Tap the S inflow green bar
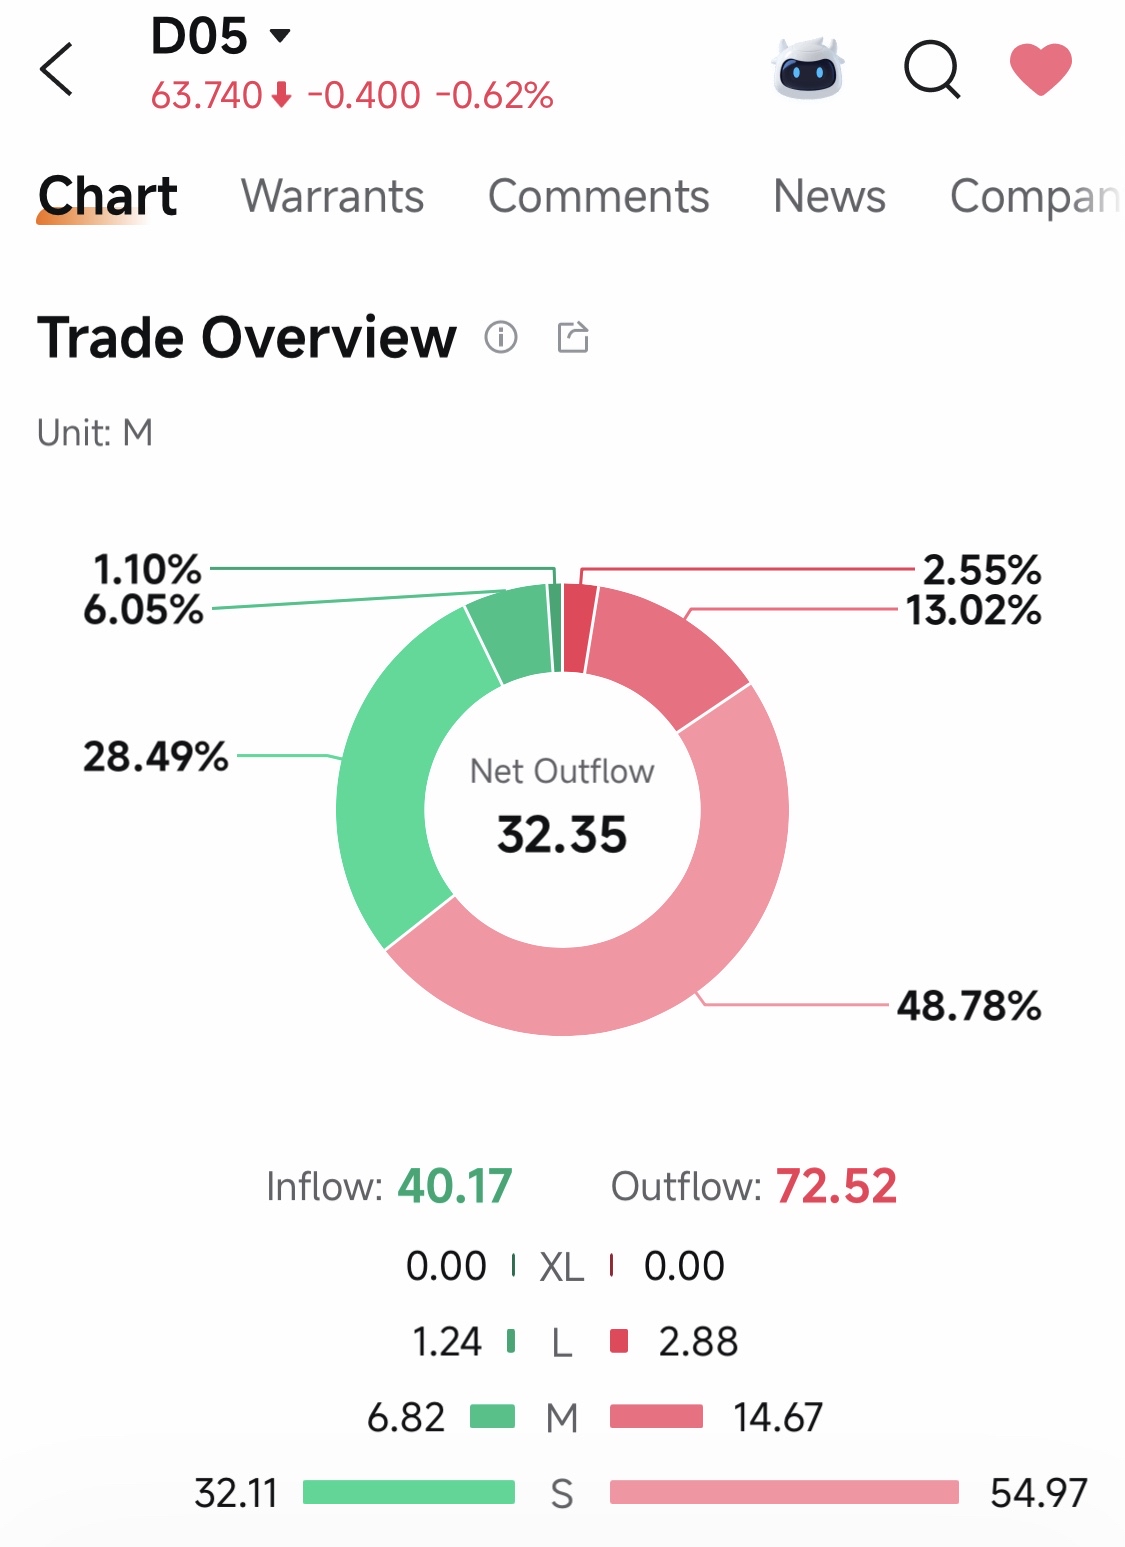The height and width of the screenshot is (1547, 1125). [409, 1493]
